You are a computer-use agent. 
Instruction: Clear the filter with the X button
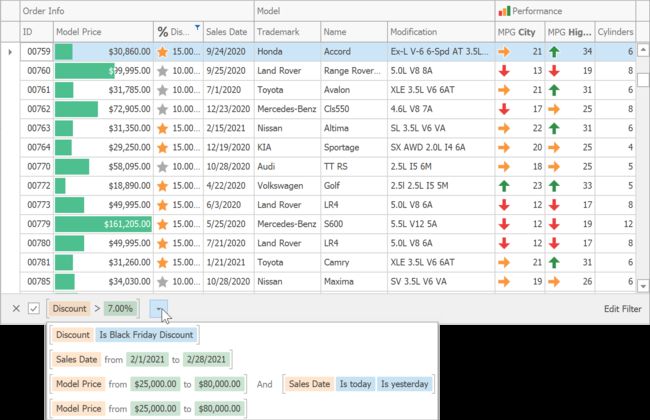(x=16, y=308)
